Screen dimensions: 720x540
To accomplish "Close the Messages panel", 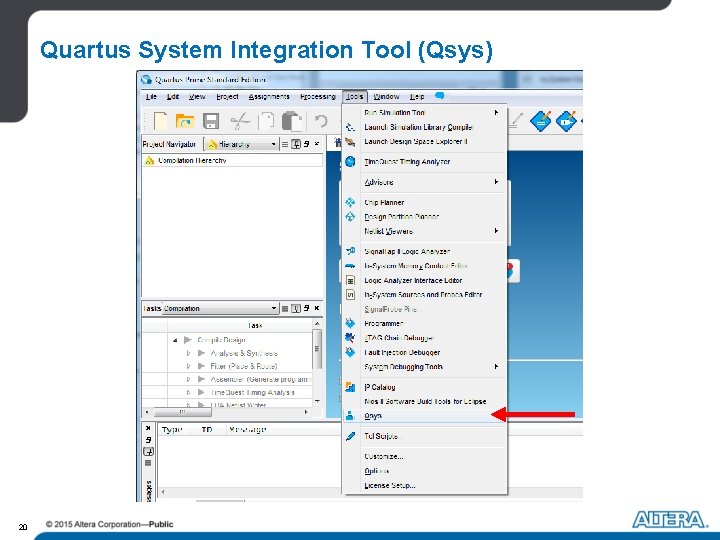I will (148, 428).
